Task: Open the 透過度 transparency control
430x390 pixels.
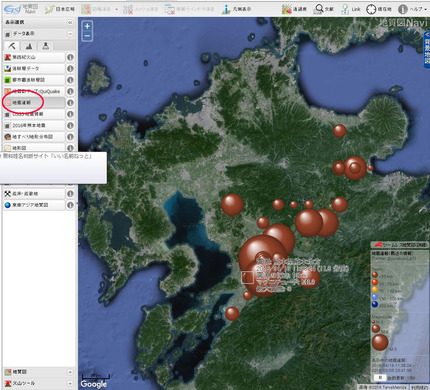Action: [294, 9]
